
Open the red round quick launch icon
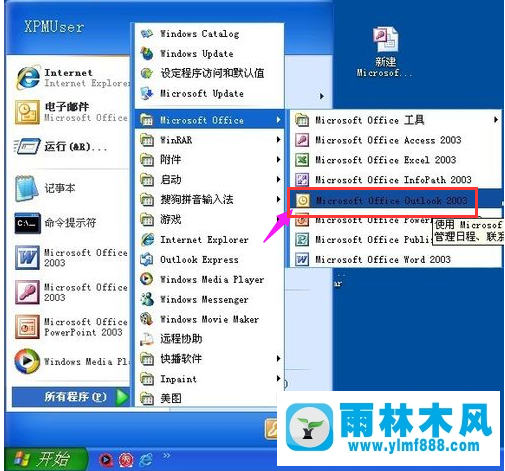[x=126, y=460]
